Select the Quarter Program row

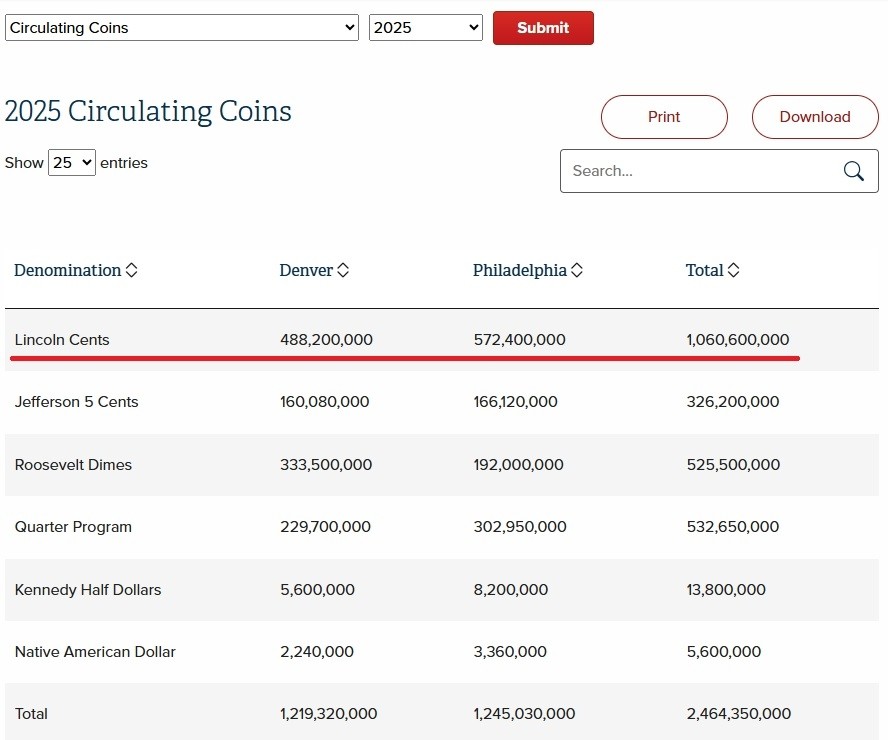pos(73,527)
